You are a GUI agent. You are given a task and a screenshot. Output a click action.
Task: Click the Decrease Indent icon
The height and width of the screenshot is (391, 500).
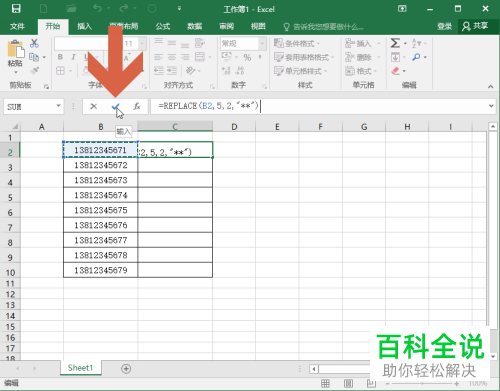[158, 71]
